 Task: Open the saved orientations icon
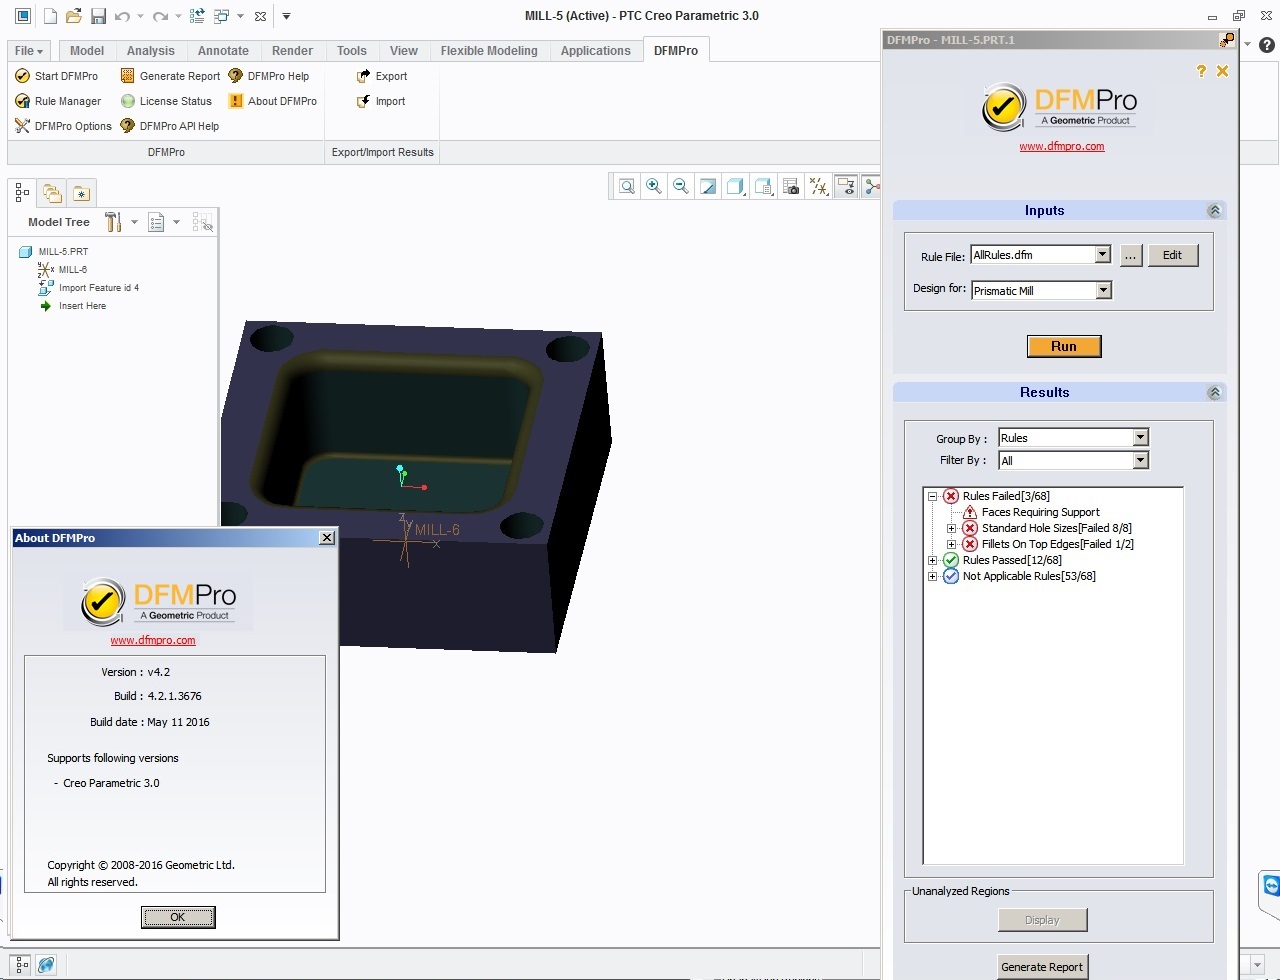[x=764, y=186]
